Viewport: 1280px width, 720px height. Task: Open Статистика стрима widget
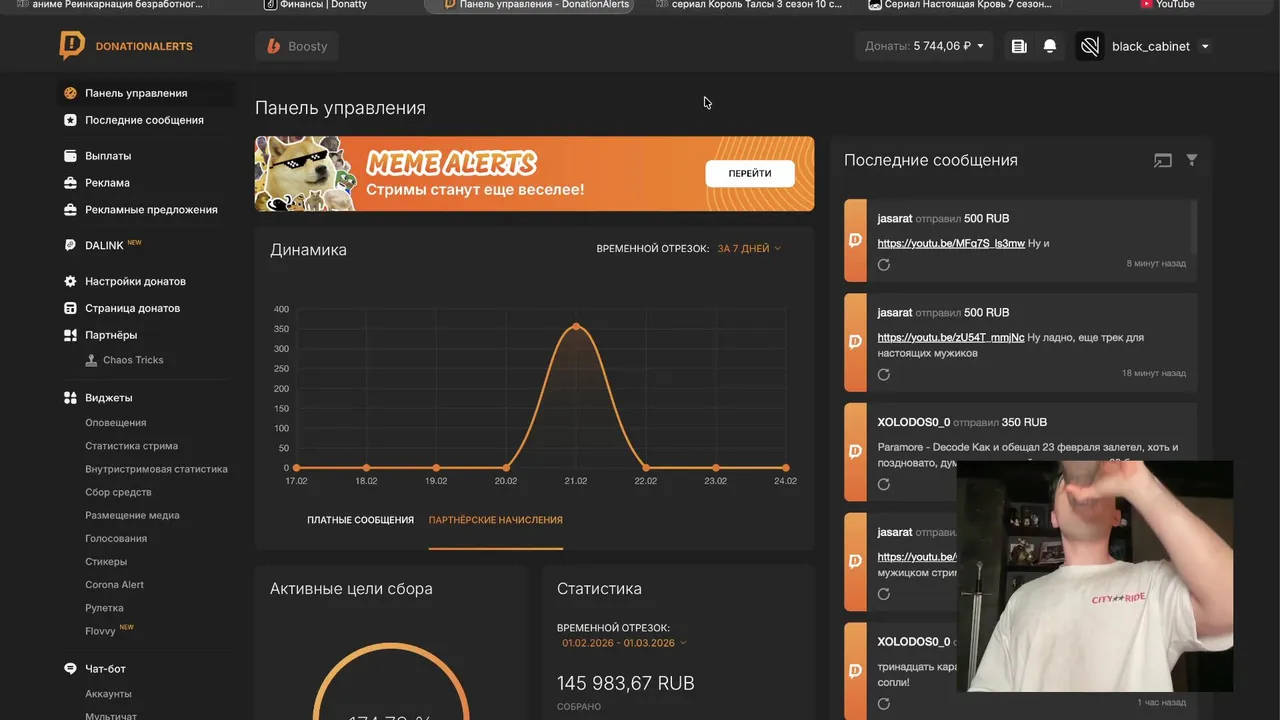tap(132, 446)
